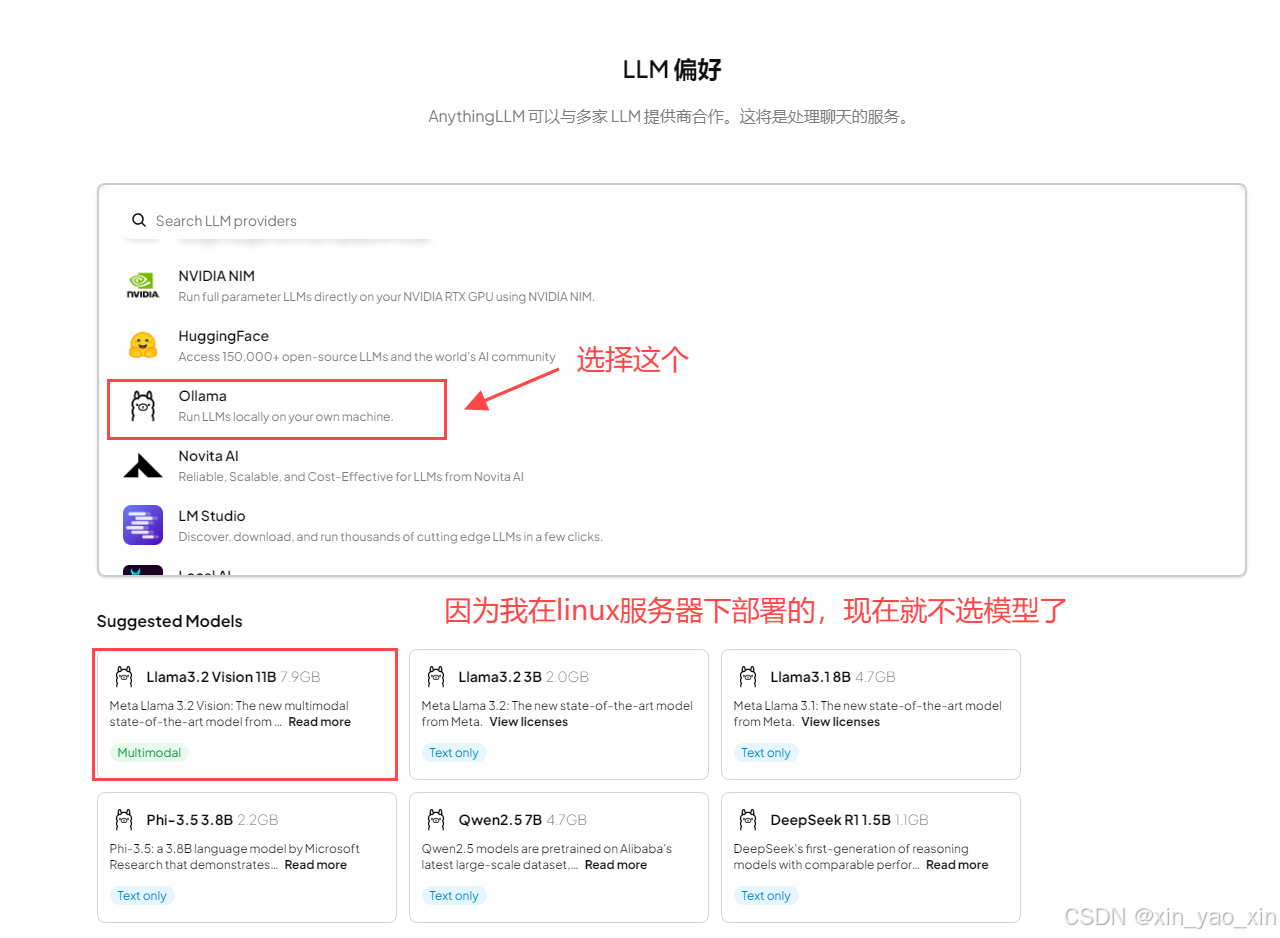Open Read more on DeepSeek R1 card
This screenshot has height=938, width=1280.
point(957,865)
